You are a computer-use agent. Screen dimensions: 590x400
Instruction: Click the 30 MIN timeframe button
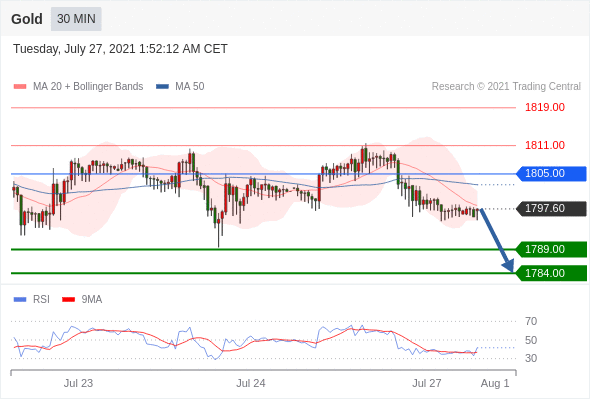[76, 19]
